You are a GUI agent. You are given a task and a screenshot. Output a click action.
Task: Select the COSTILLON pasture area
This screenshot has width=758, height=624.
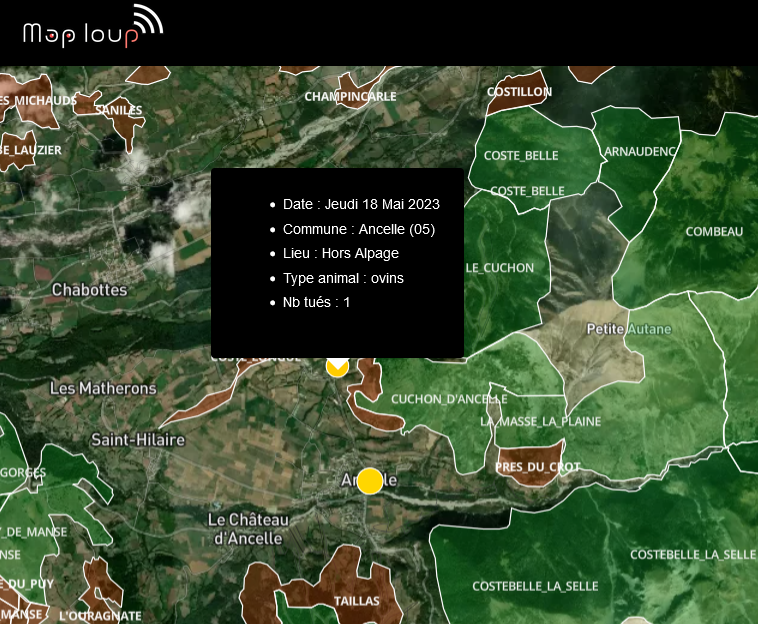tap(519, 91)
